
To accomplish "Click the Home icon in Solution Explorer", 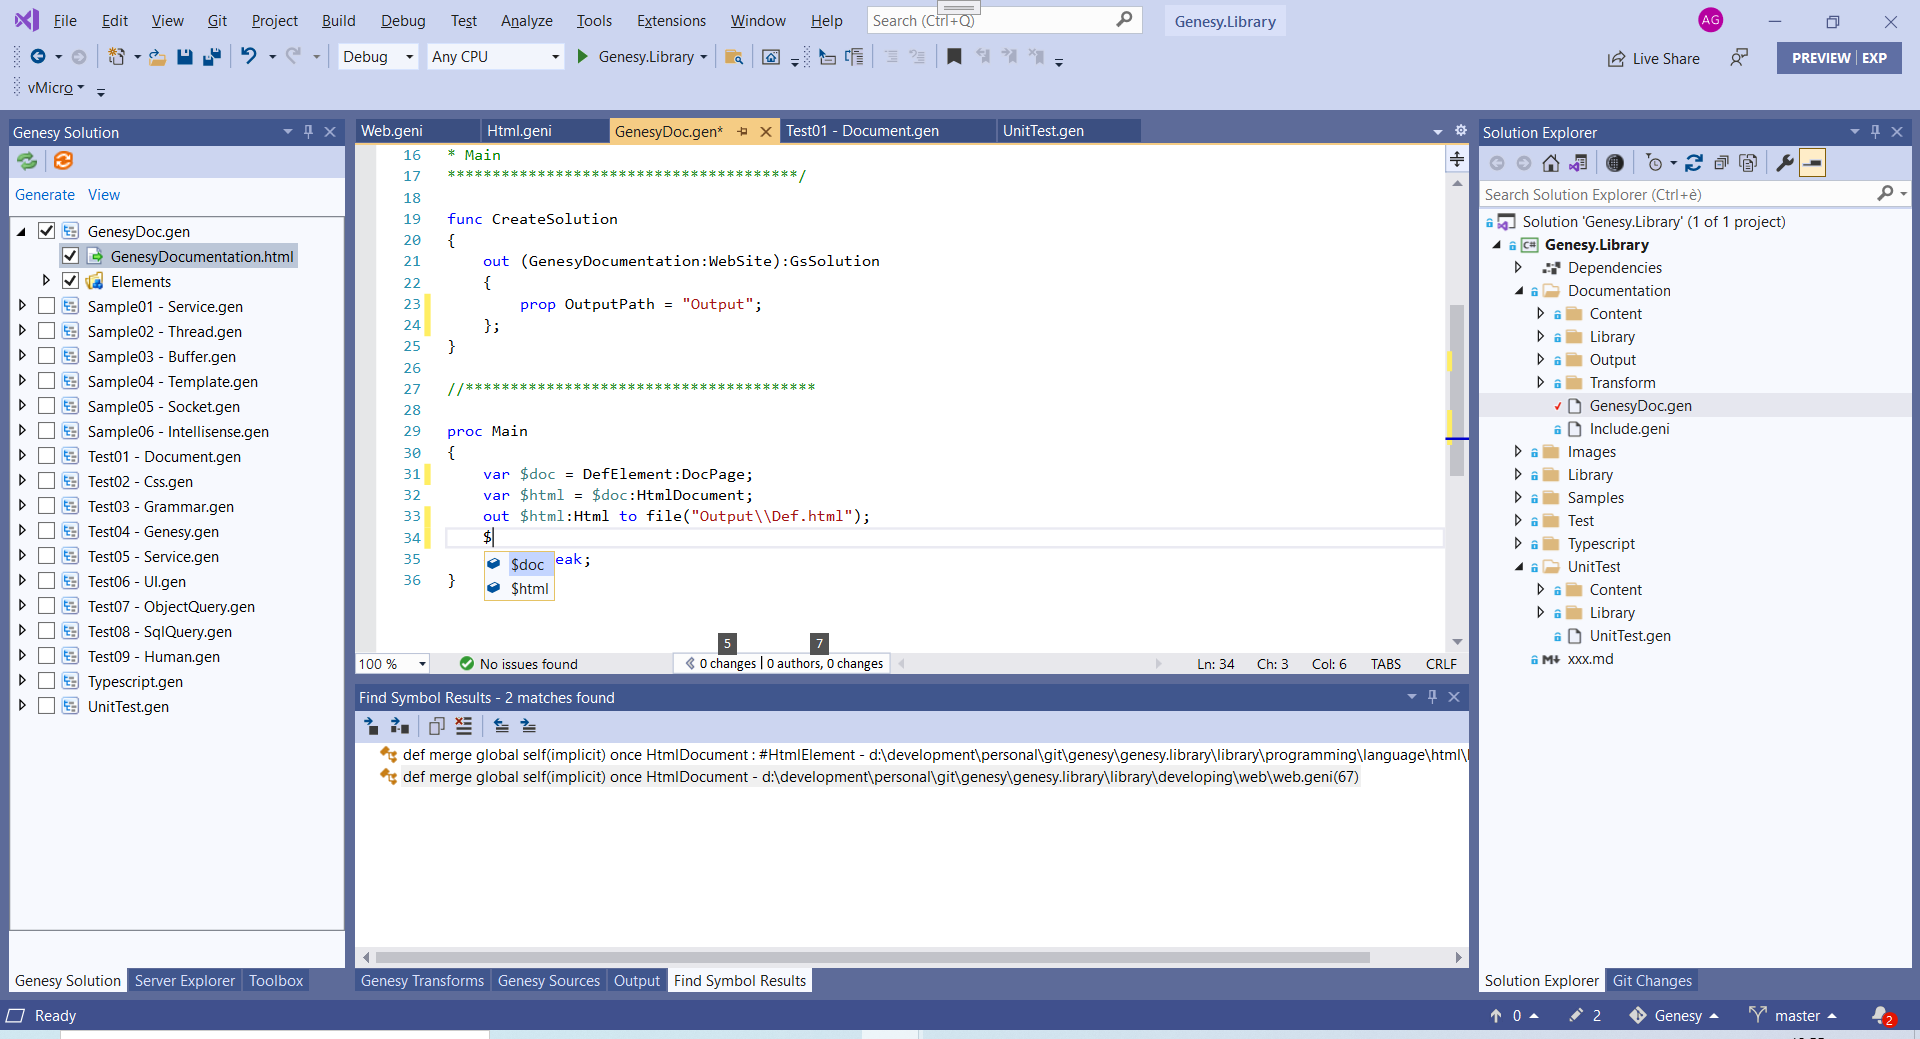I will (1550, 163).
